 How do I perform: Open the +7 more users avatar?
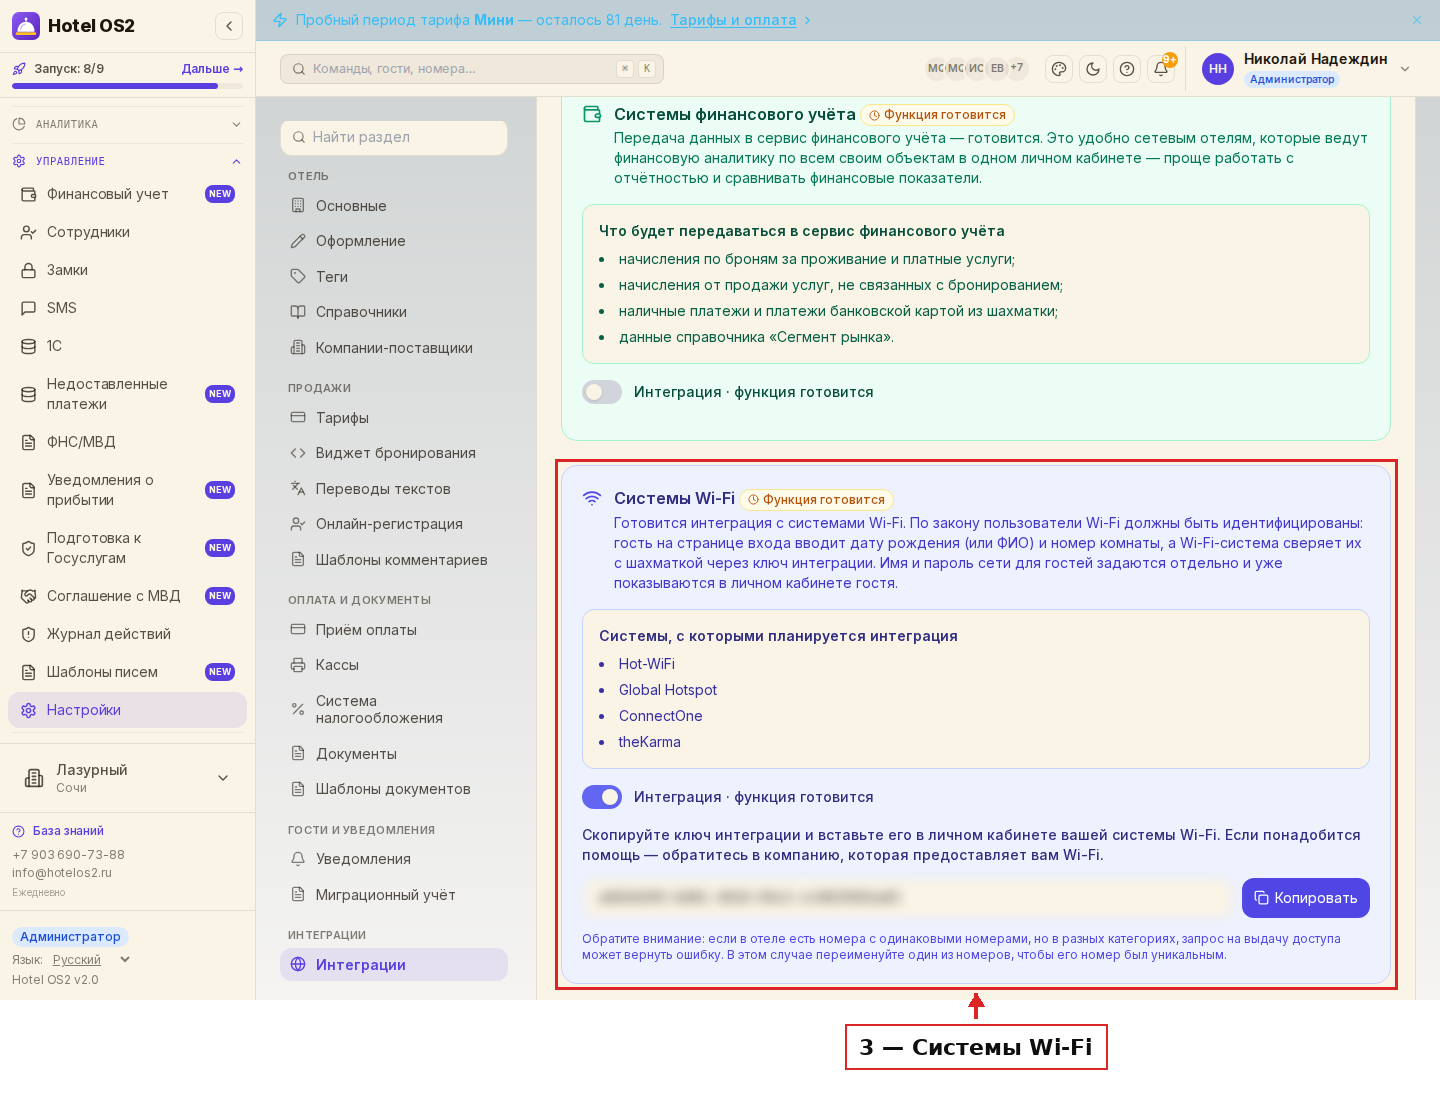point(1016,69)
